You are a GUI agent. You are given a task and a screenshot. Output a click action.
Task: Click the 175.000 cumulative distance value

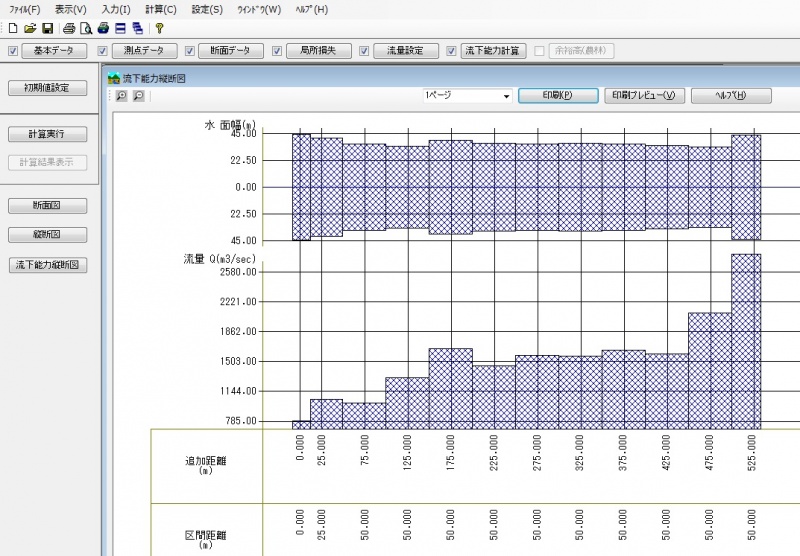(450, 453)
